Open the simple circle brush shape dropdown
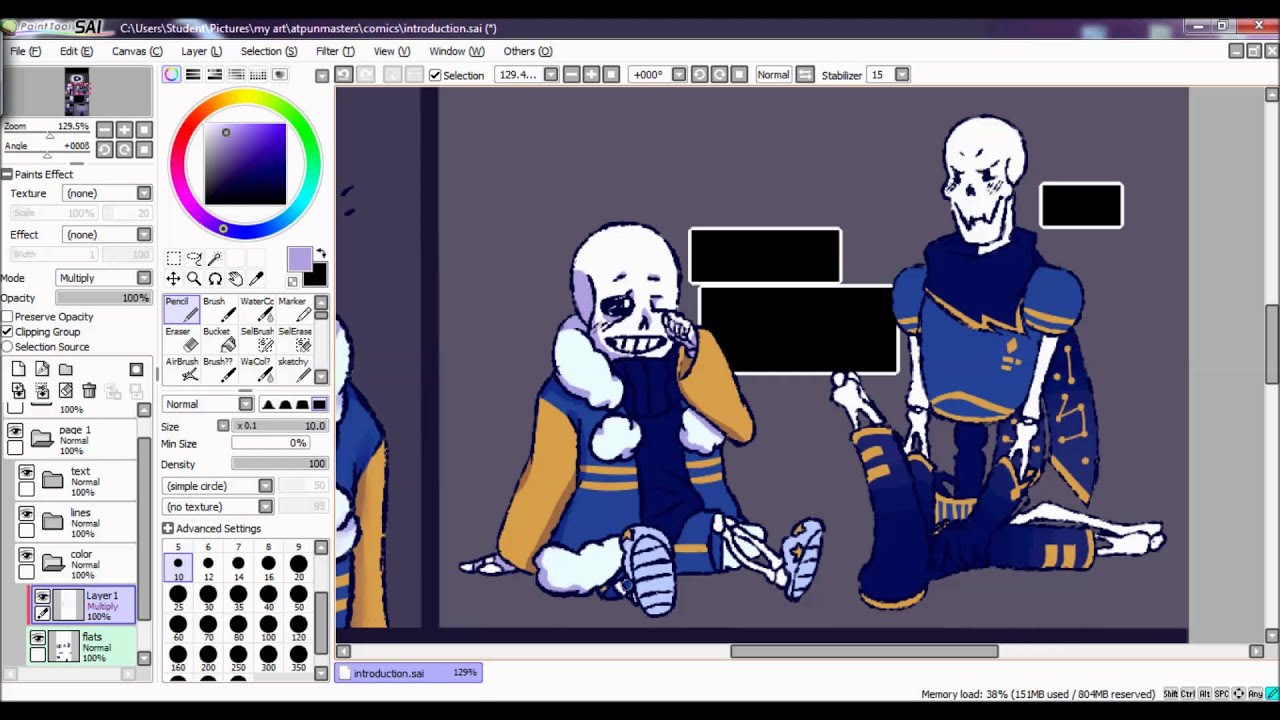 point(217,486)
